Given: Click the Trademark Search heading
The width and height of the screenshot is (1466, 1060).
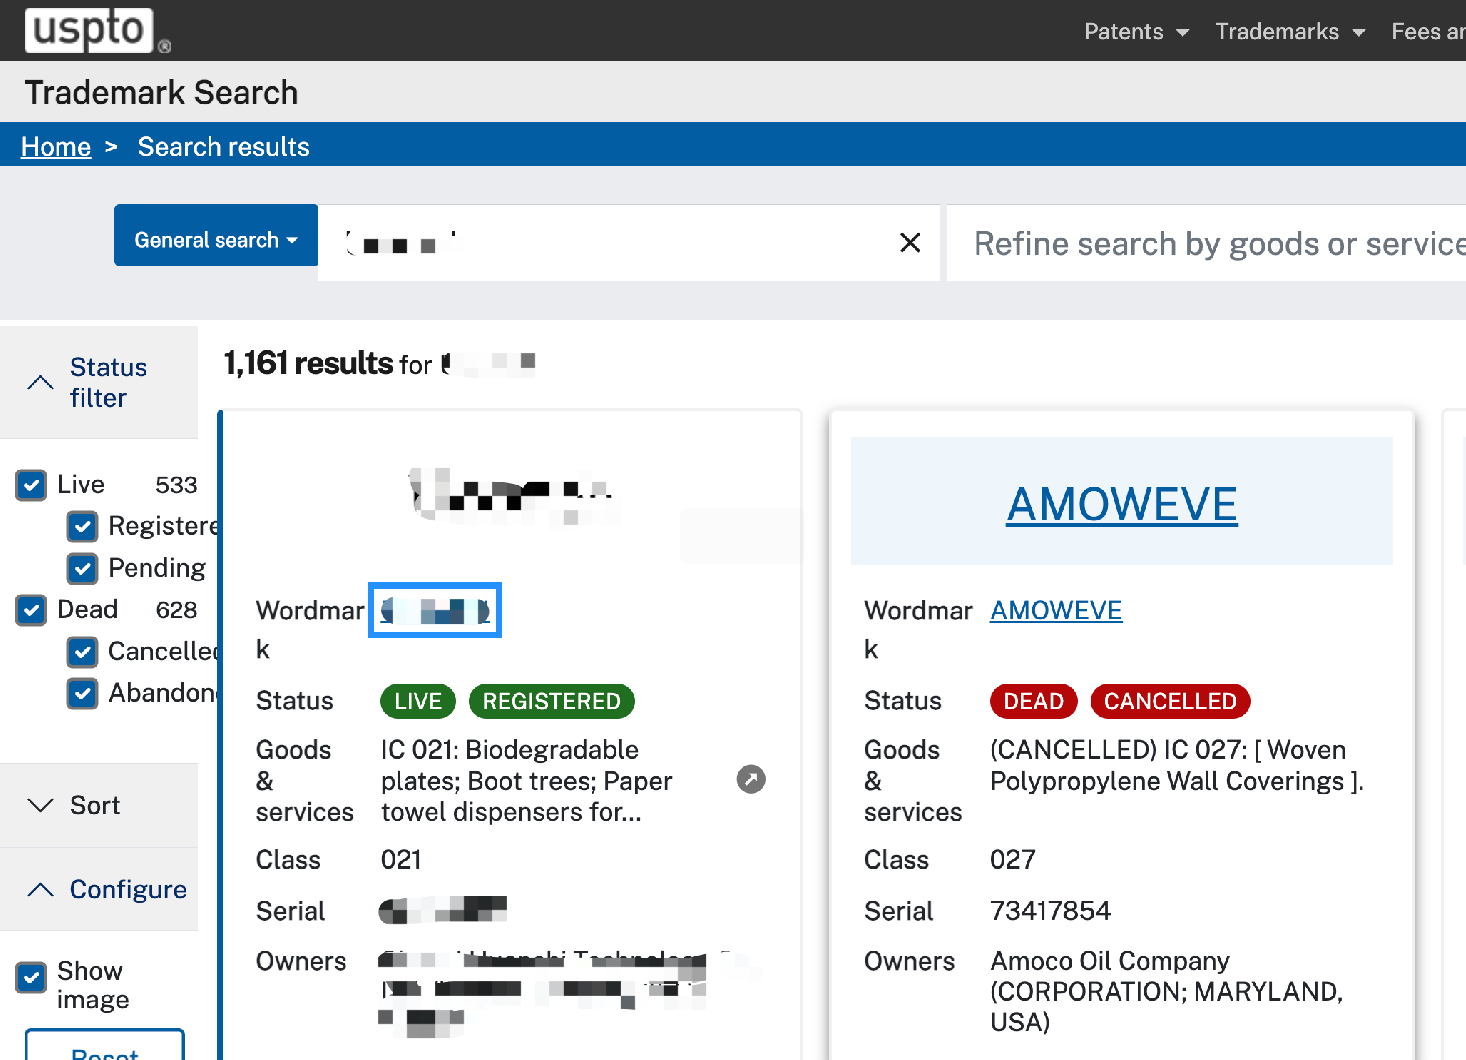Looking at the screenshot, I should [161, 93].
